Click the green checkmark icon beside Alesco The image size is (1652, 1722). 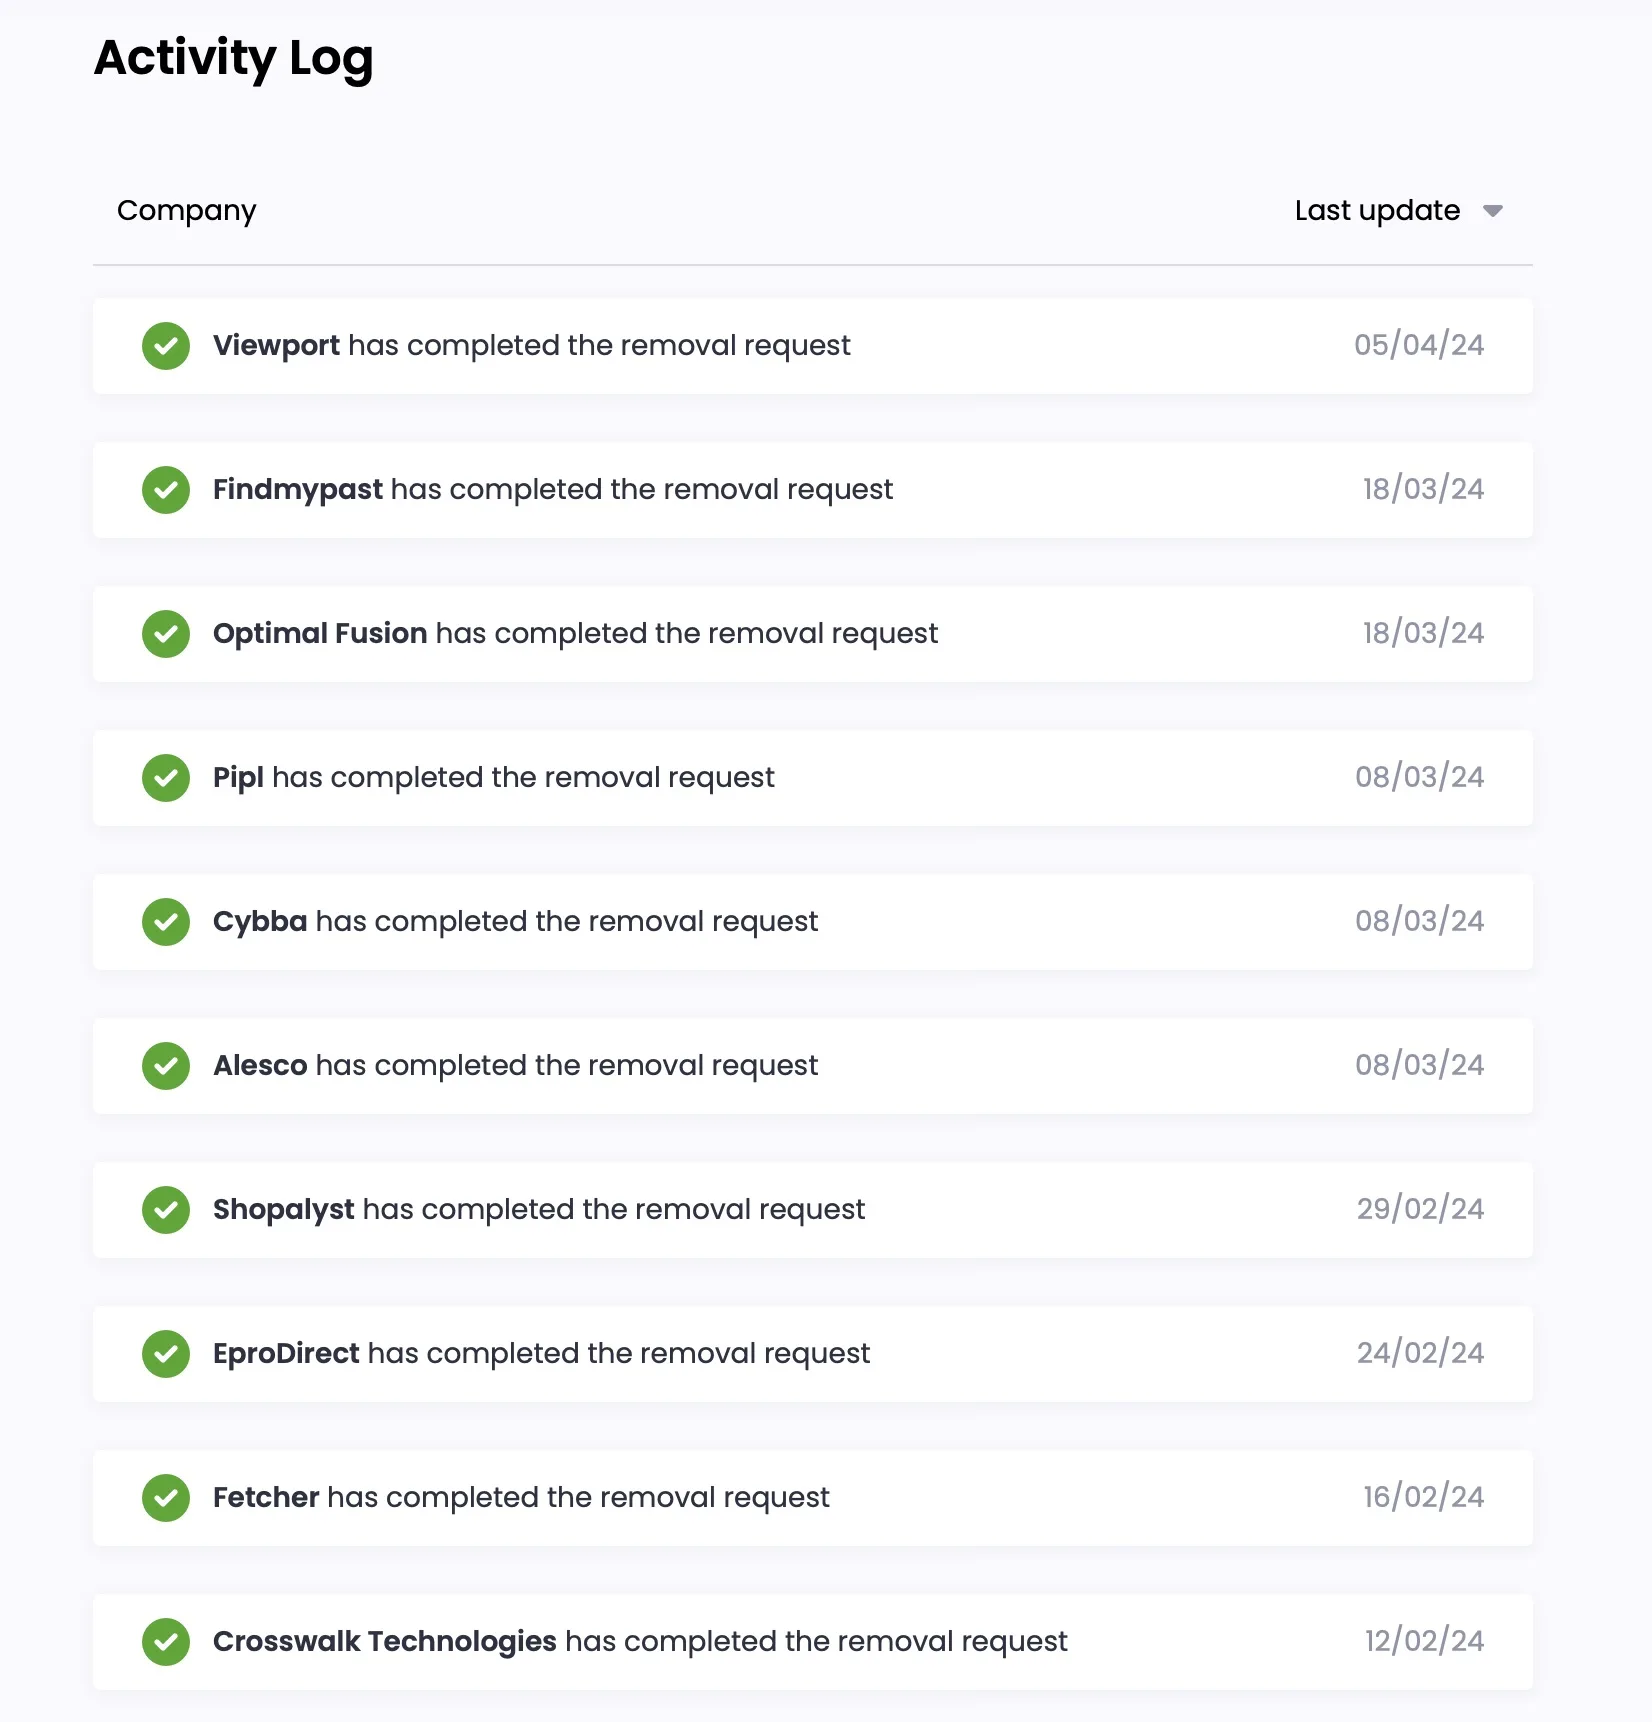[x=166, y=1066]
